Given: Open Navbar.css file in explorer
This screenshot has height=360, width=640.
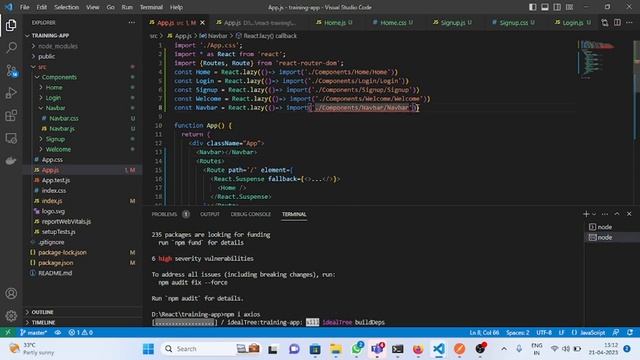Looking at the screenshot, I should [x=64, y=118].
